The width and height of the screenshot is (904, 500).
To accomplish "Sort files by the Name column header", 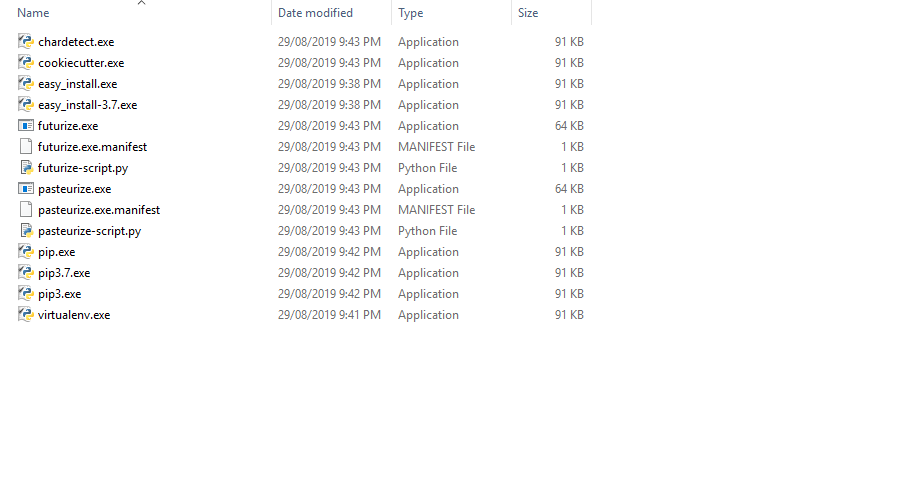I will [x=33, y=13].
